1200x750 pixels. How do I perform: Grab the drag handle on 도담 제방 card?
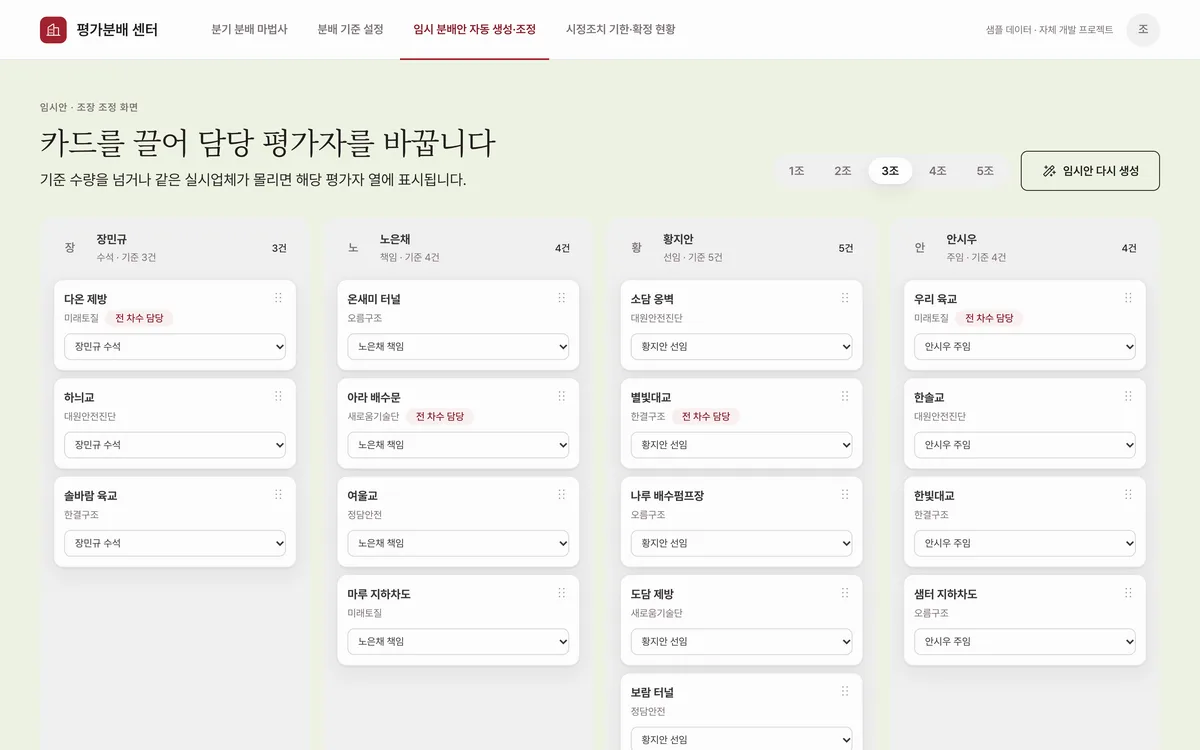[845, 593]
